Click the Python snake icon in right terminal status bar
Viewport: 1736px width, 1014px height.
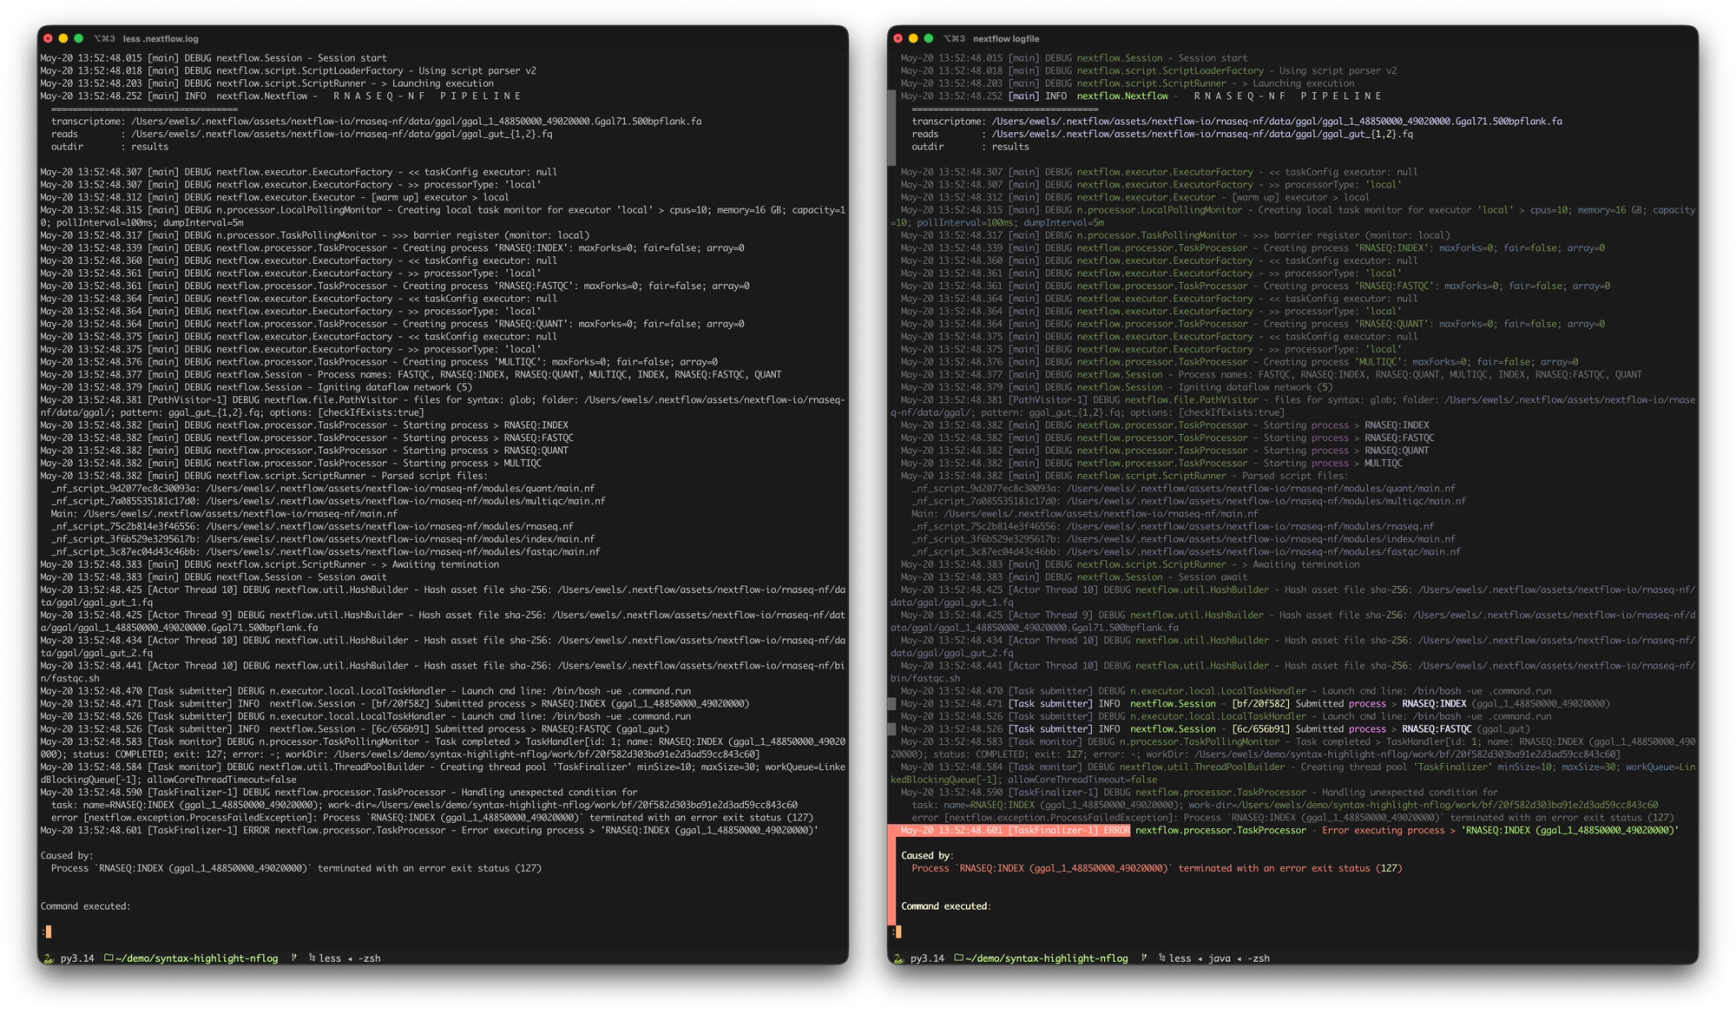point(898,958)
